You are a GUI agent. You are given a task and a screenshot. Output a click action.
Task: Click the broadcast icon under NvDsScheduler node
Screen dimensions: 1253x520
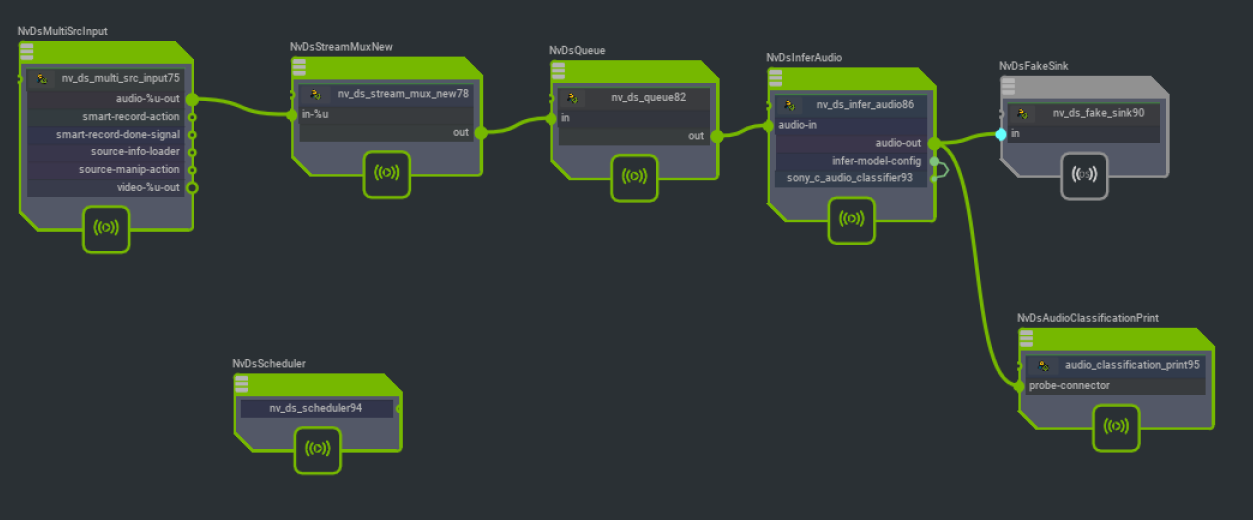tap(317, 449)
